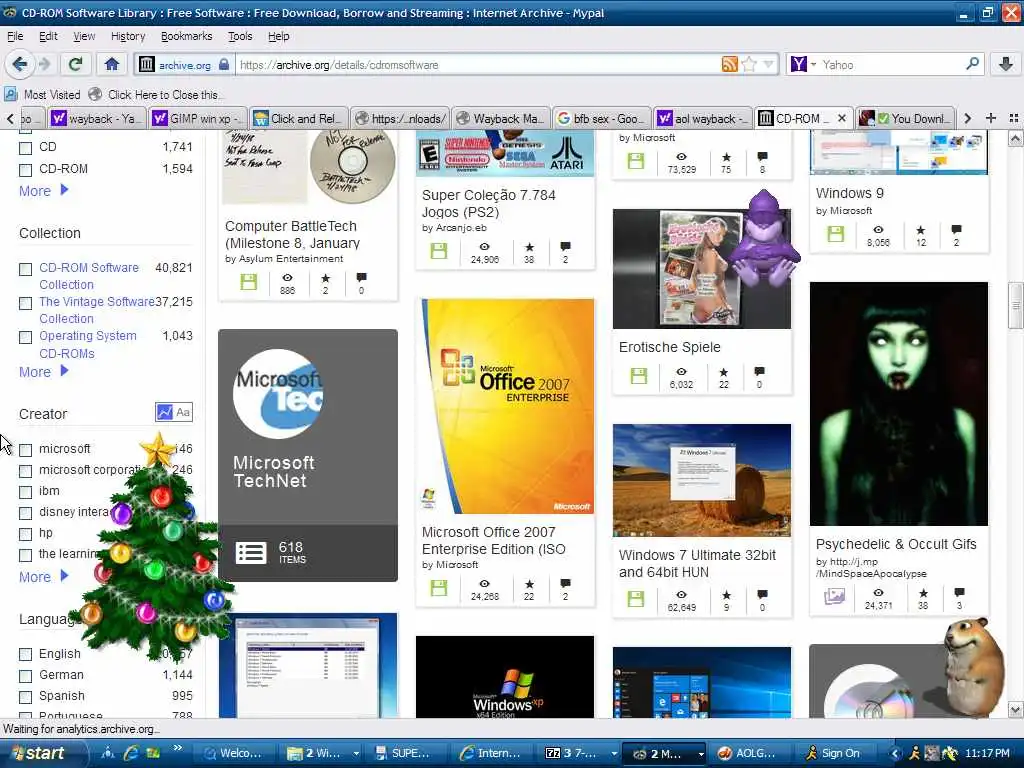The image size is (1024, 768).
Task: Show all tabs grid icon
Action: pos(1014,118)
